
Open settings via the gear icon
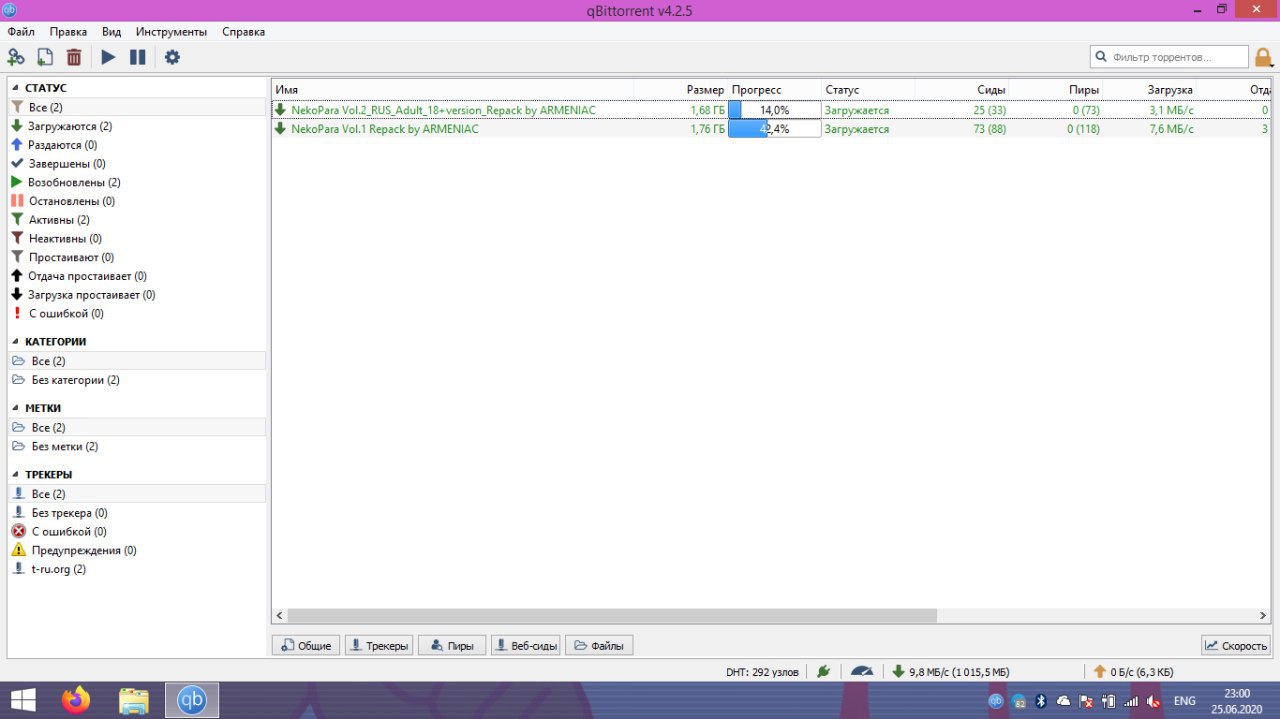point(172,57)
